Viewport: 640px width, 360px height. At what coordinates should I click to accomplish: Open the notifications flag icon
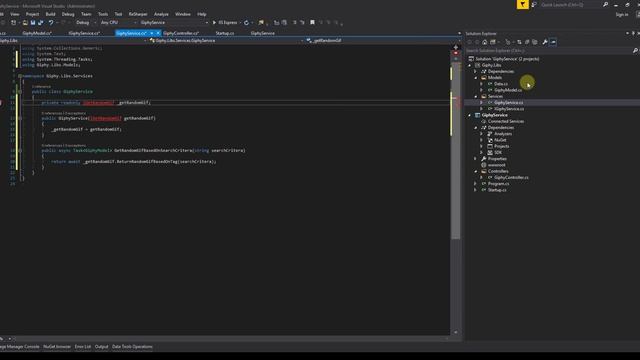(522, 4)
